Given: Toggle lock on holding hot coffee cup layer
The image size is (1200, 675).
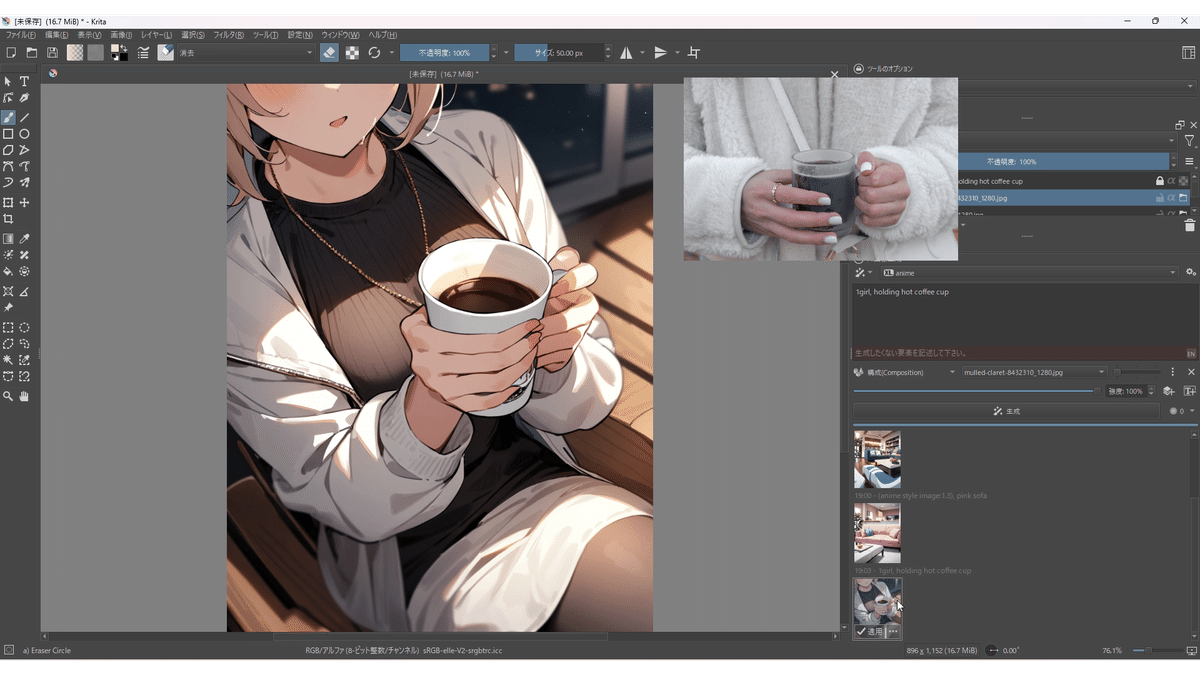Looking at the screenshot, I should [x=1159, y=181].
